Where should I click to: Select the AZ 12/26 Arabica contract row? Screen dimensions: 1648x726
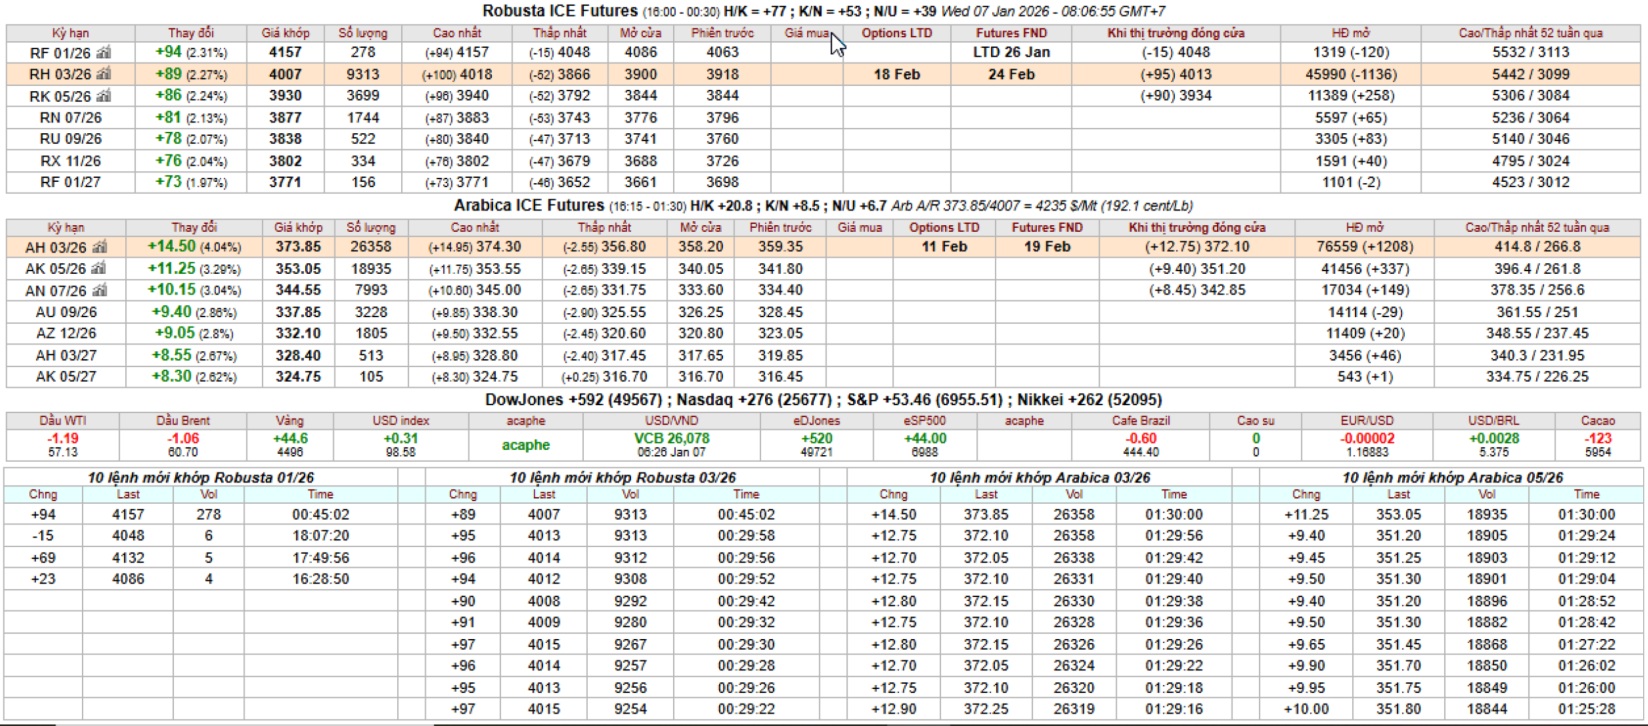coord(66,334)
